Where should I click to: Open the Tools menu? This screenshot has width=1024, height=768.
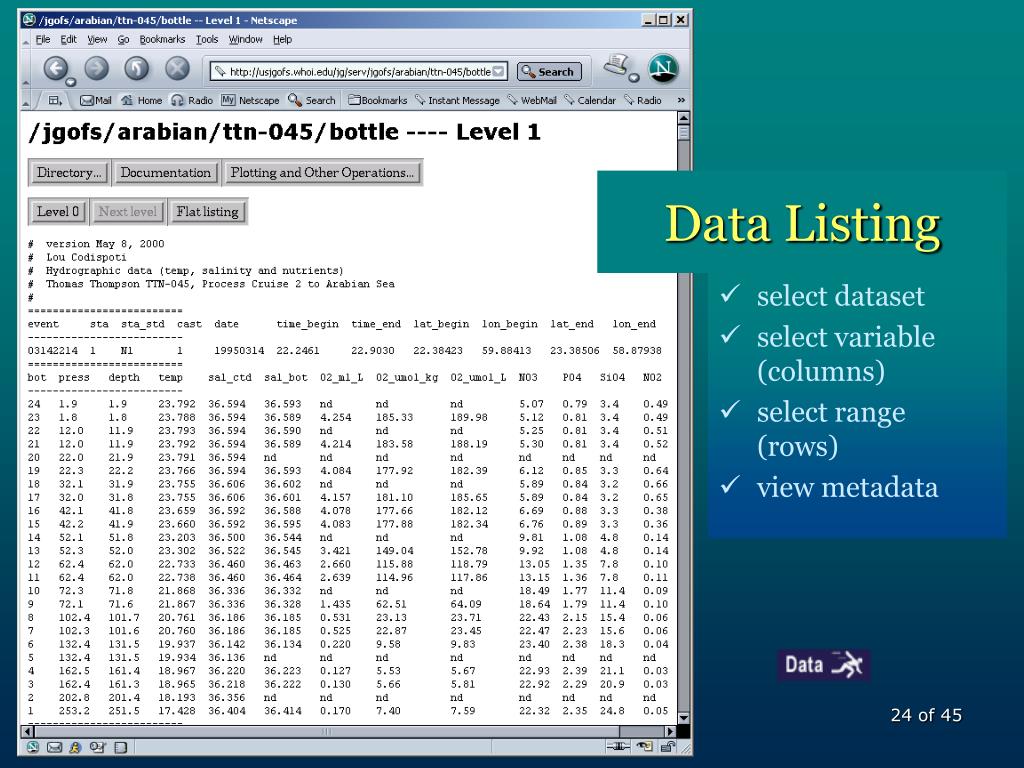[x=207, y=39]
